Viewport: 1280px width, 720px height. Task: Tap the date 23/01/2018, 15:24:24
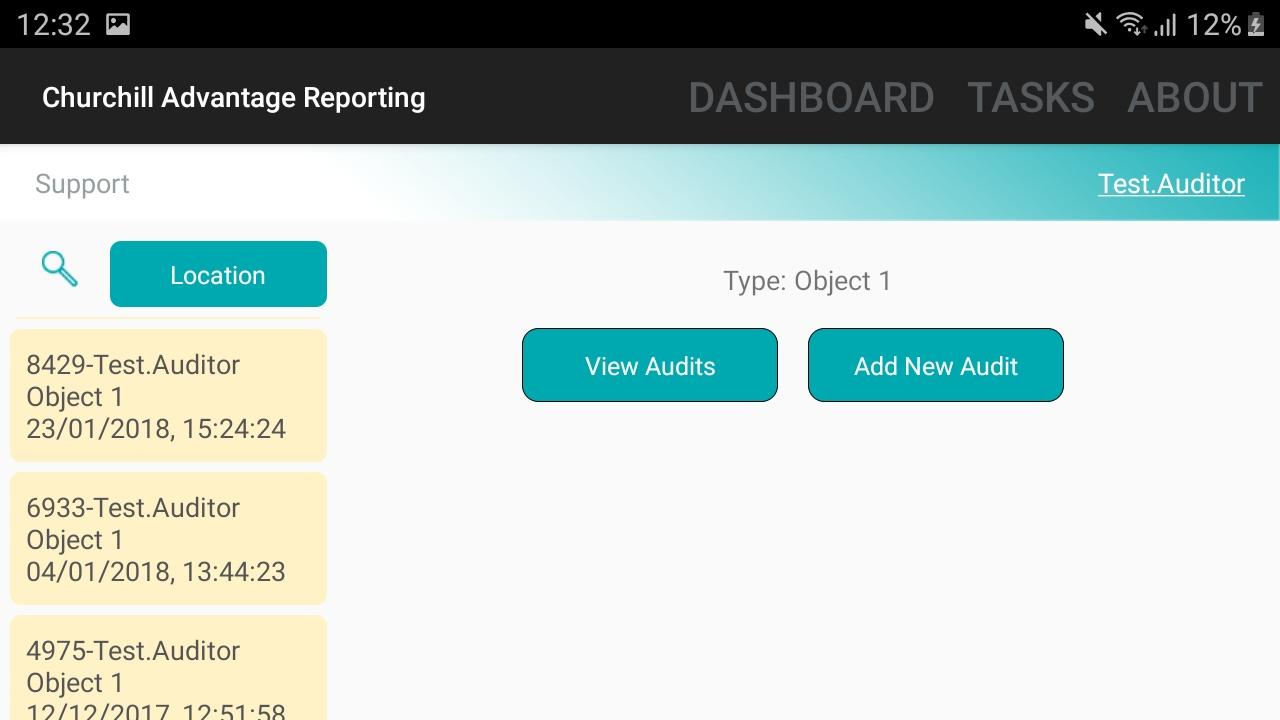(156, 429)
